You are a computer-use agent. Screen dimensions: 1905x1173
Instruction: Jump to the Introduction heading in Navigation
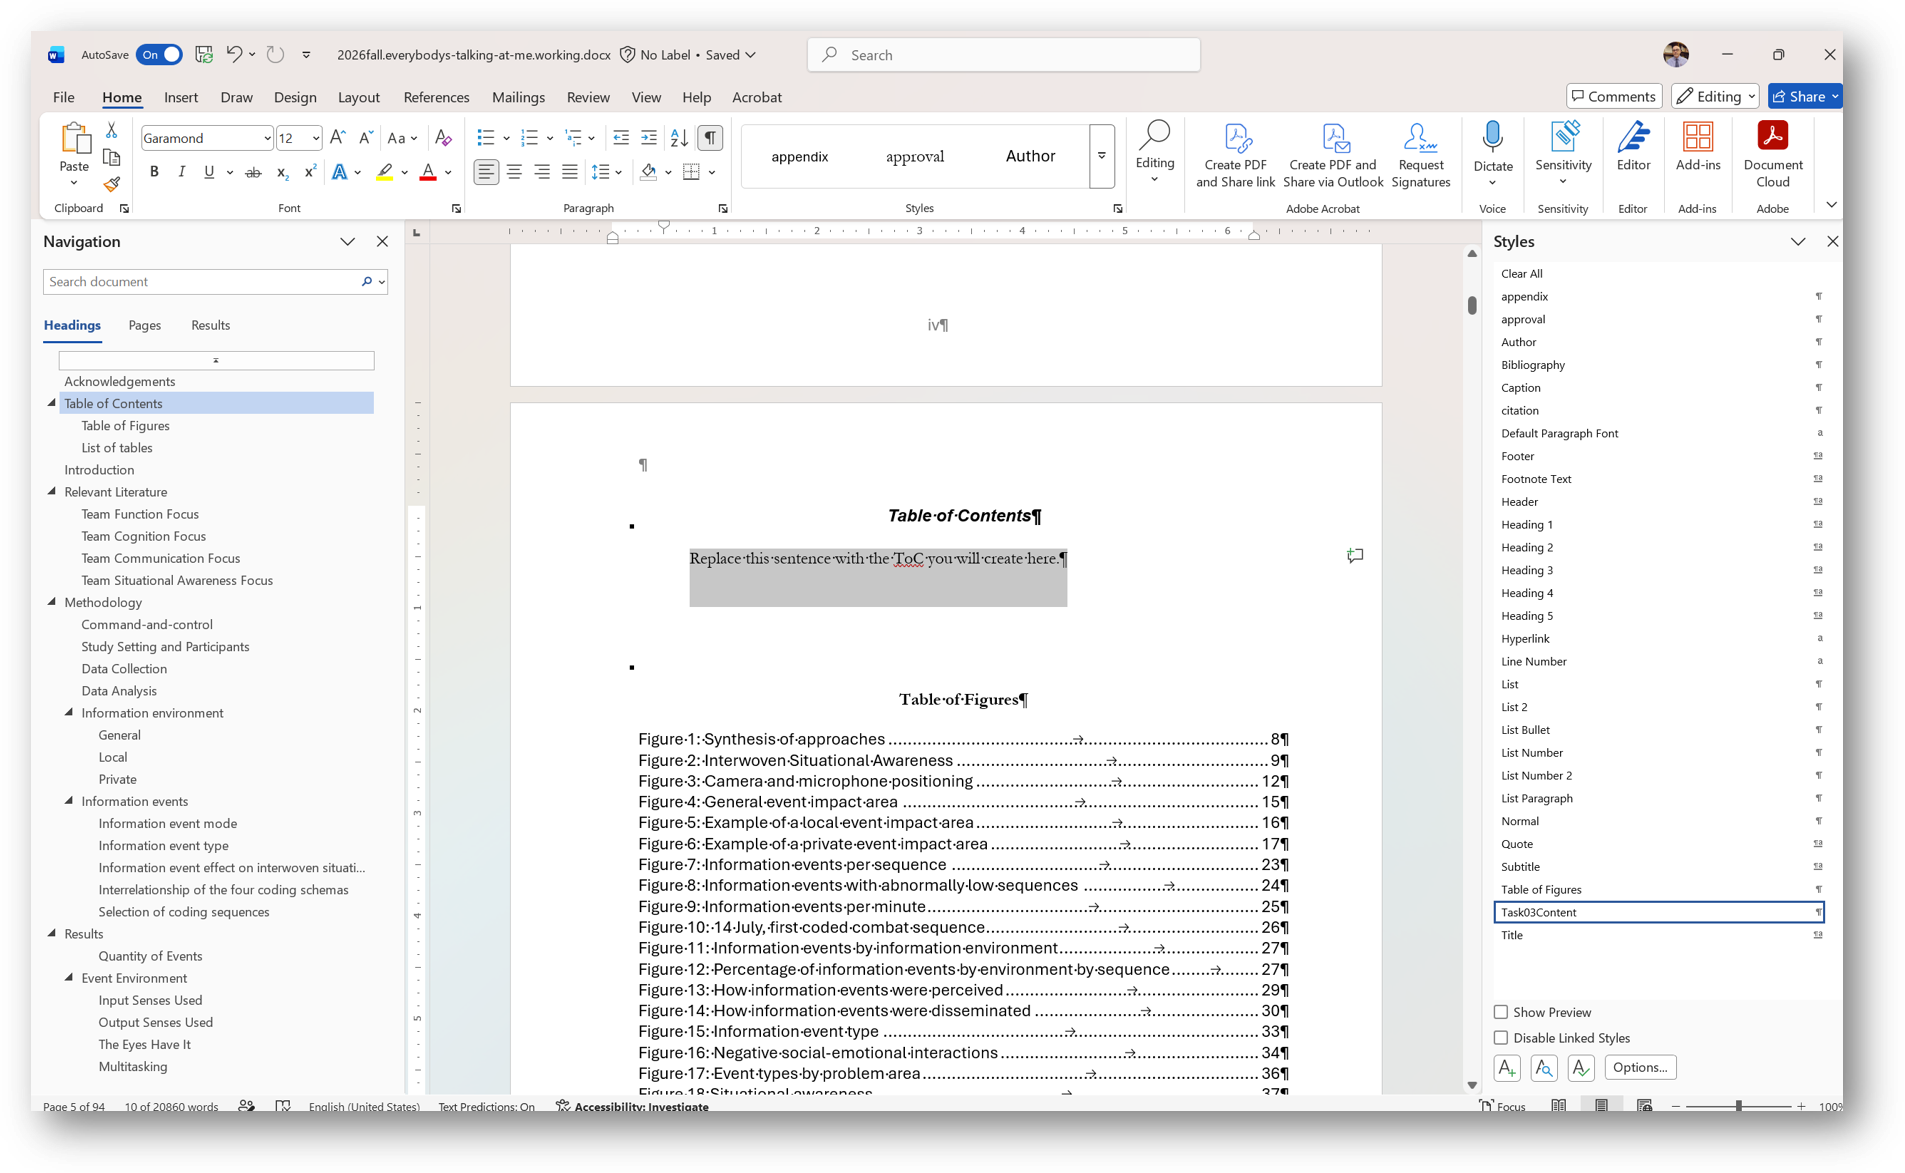(x=99, y=469)
